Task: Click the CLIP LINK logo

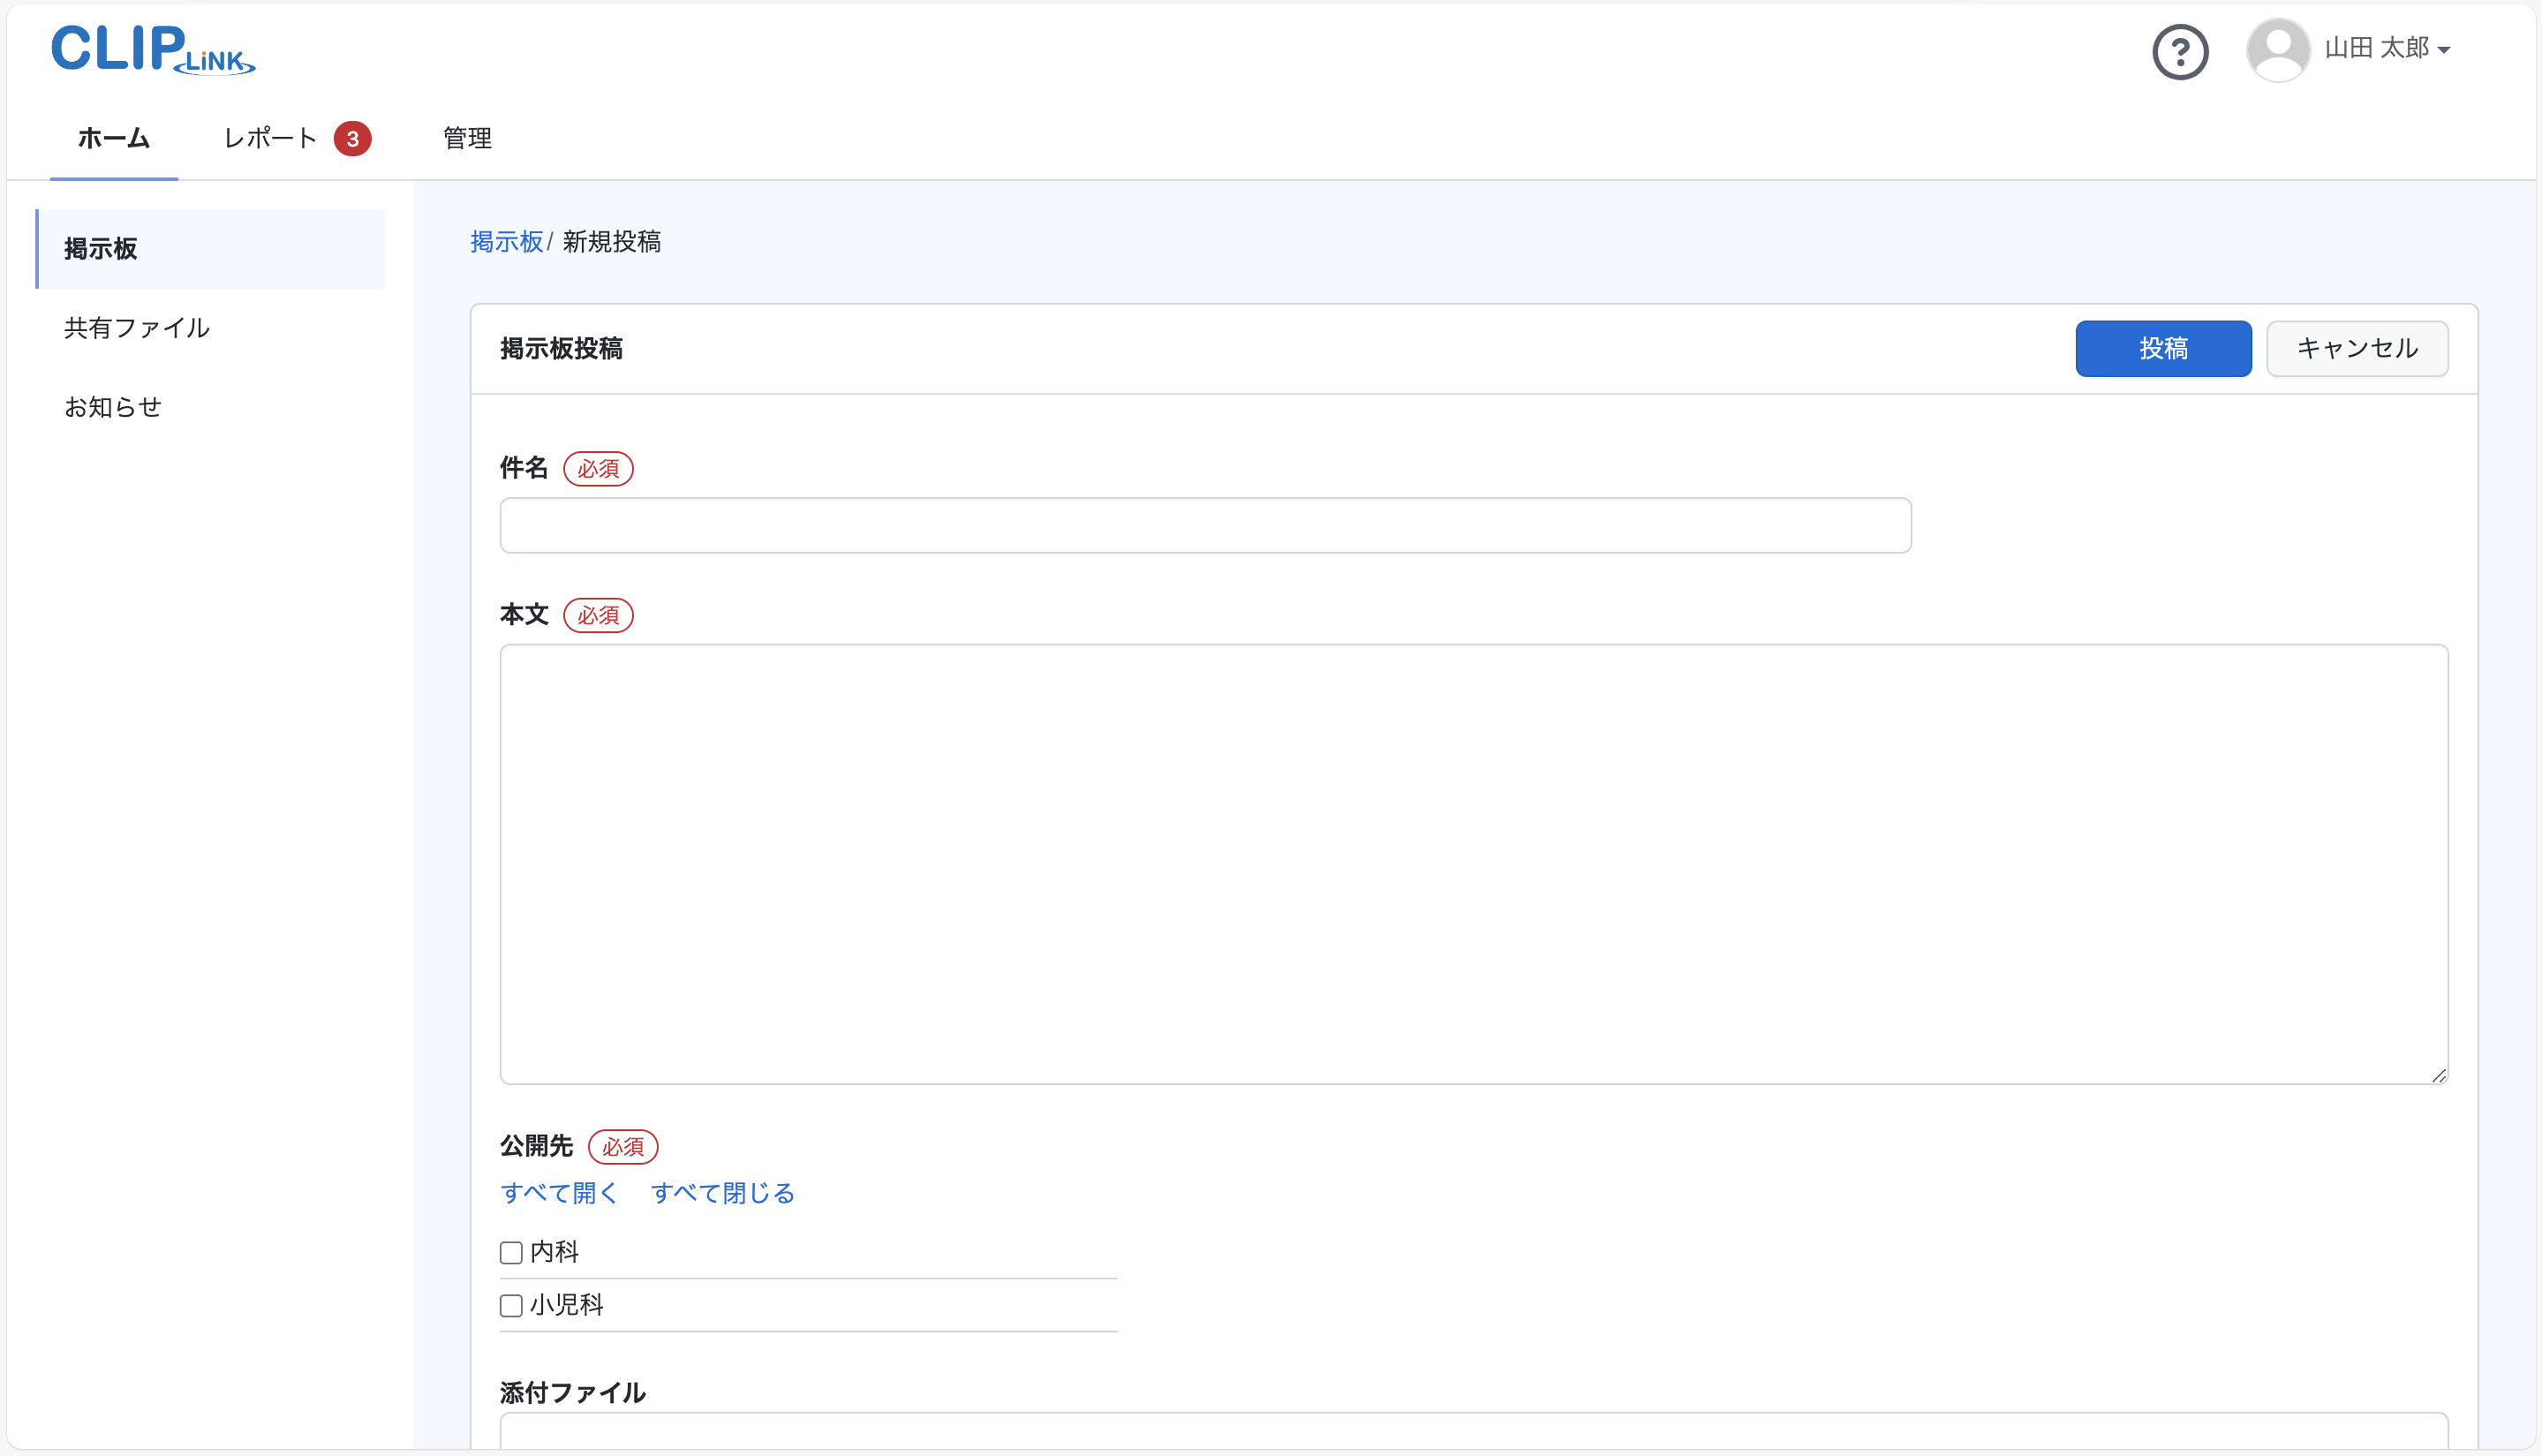Action: tap(153, 49)
